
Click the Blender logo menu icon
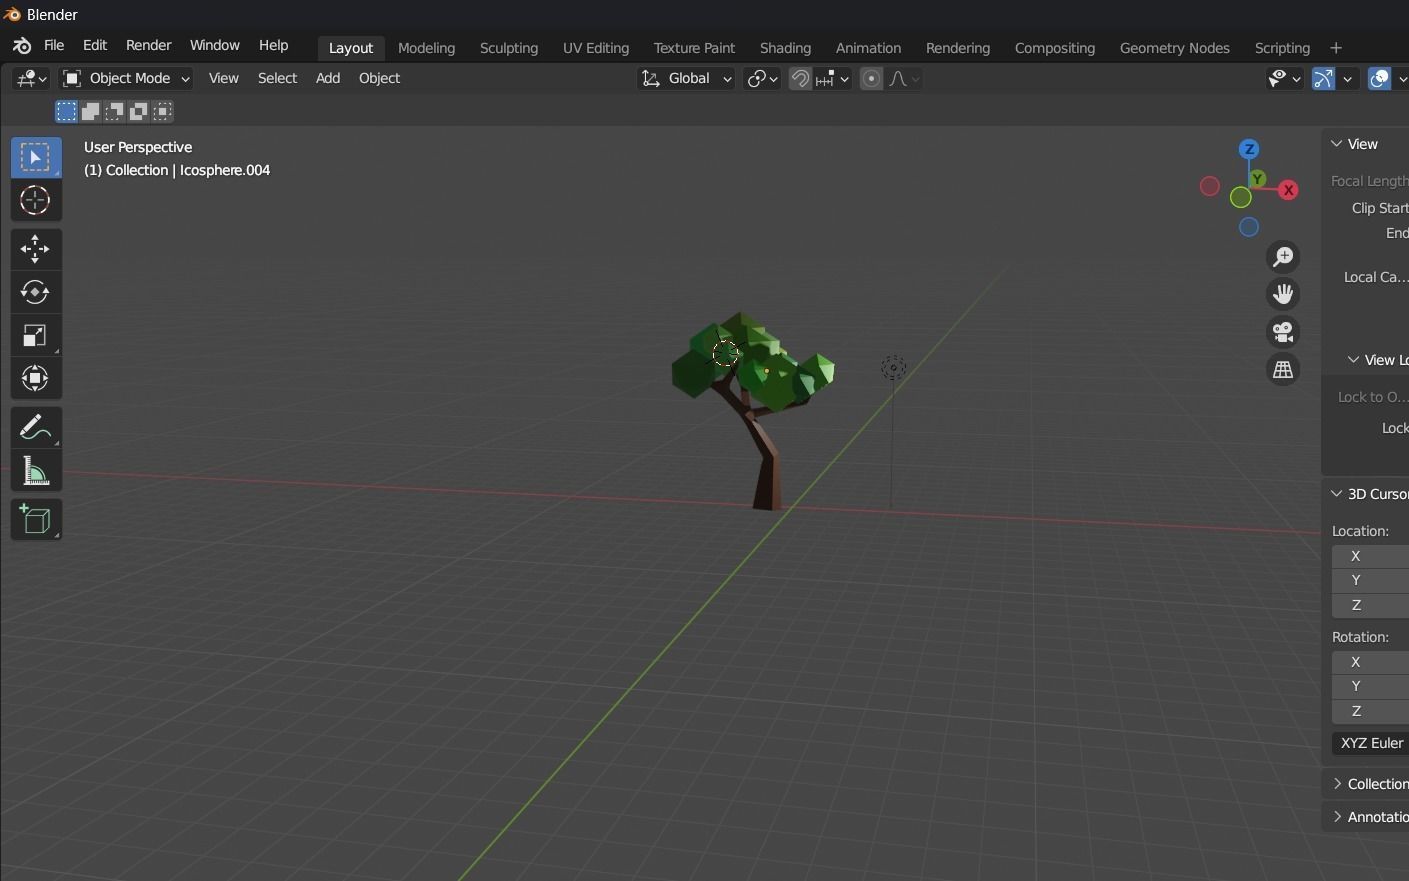[x=22, y=46]
